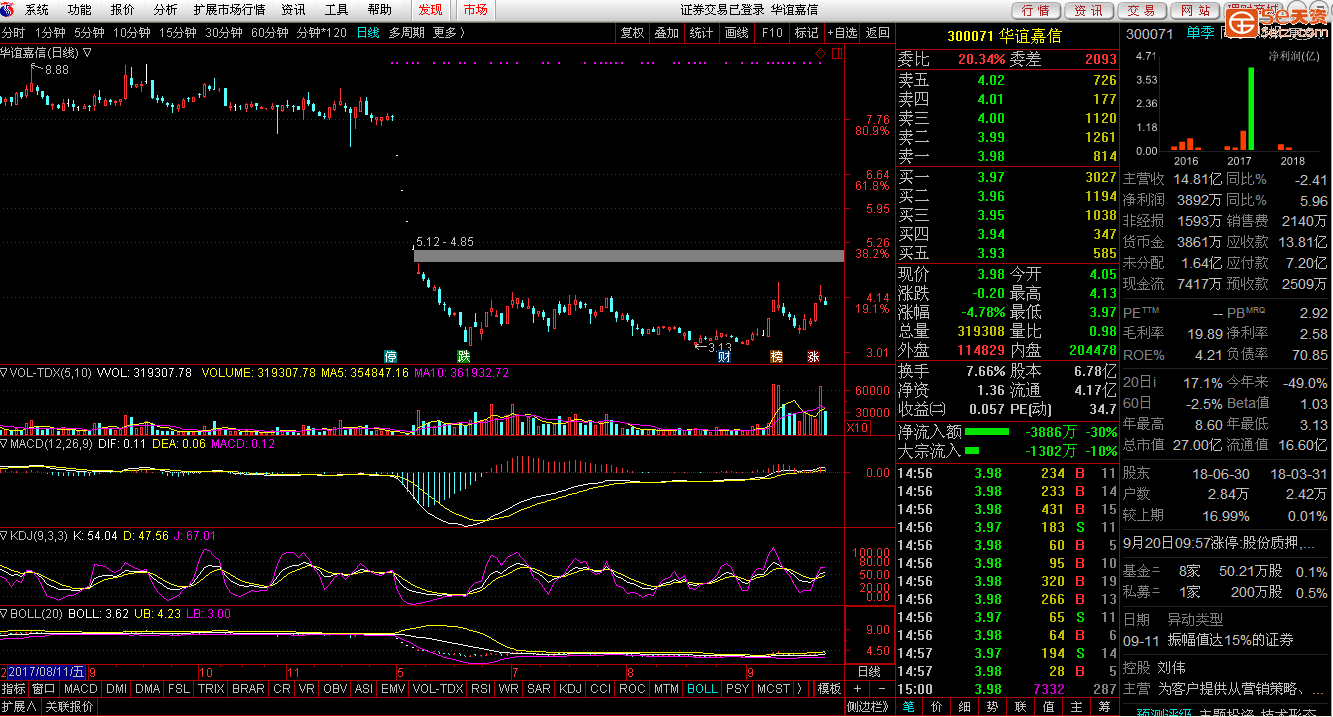1333x717 pixels.
Task: Switch to the 分时 chart period
Action: click(x=13, y=32)
